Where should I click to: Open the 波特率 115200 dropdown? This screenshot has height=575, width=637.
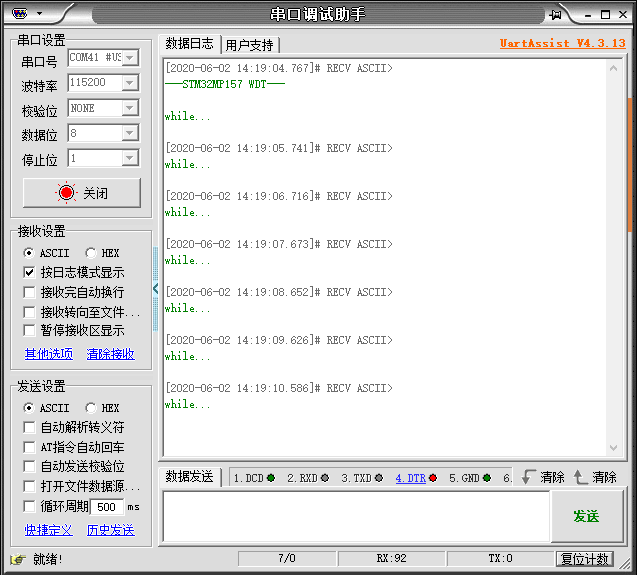(130, 83)
